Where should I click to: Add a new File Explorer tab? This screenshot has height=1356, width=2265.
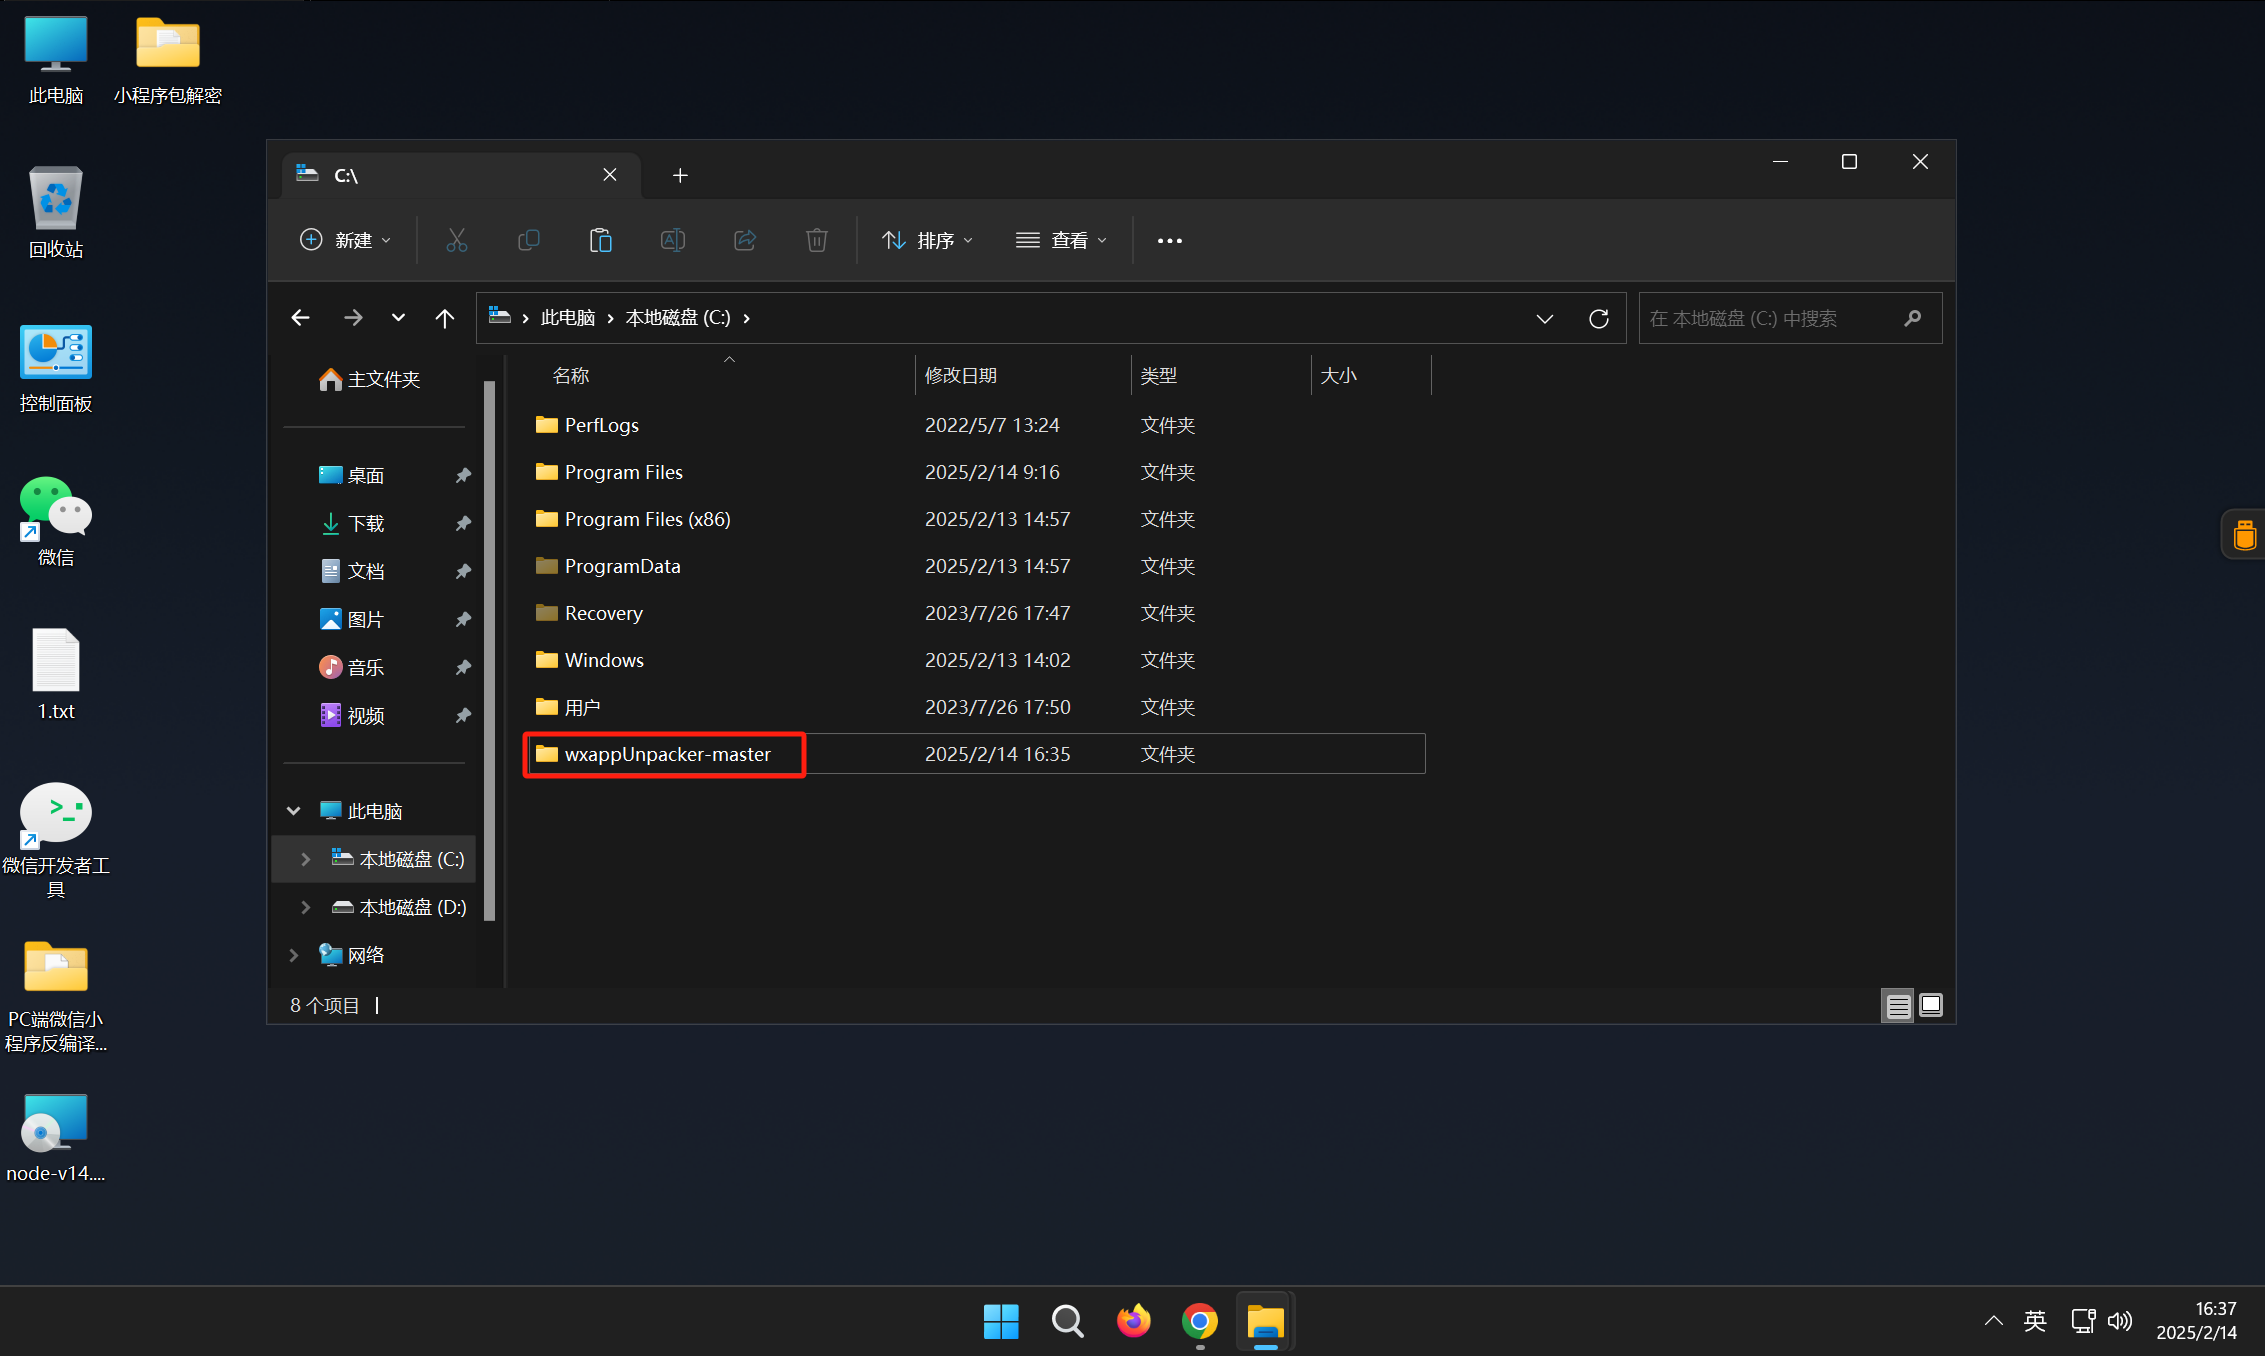coord(680,175)
